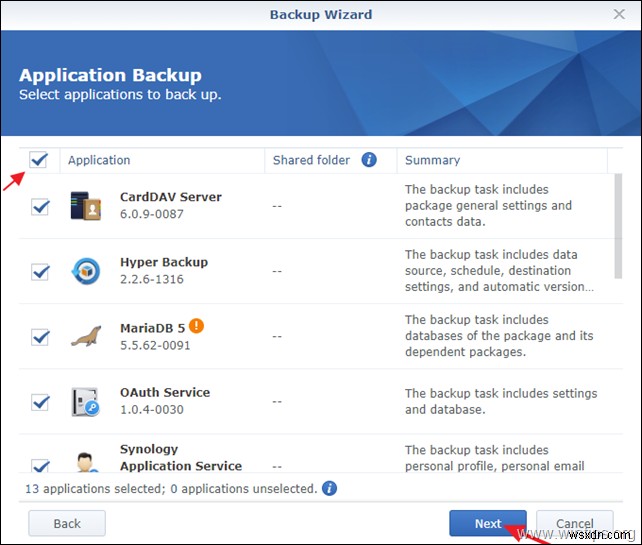Click the OAuth summary about settings and database
The height and width of the screenshot is (545, 642).
[x=501, y=401]
